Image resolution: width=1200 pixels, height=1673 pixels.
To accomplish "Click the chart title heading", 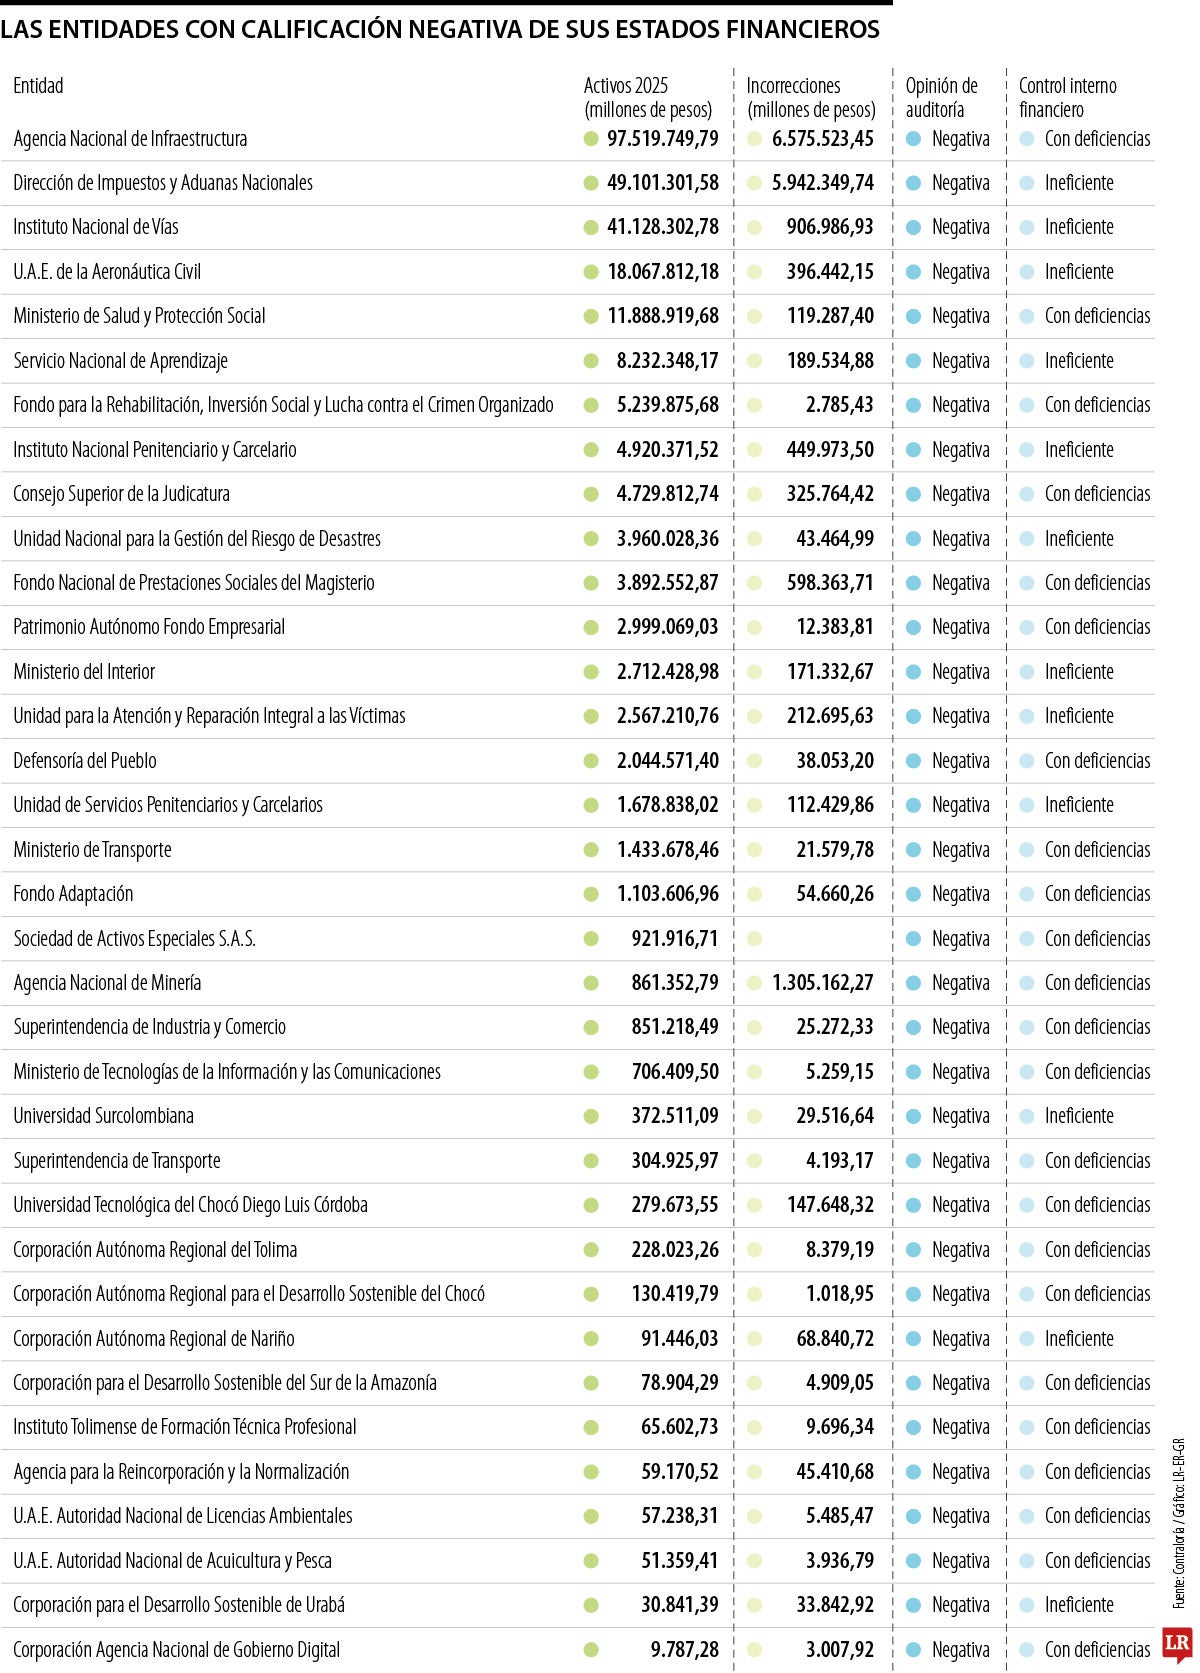I will [x=440, y=30].
